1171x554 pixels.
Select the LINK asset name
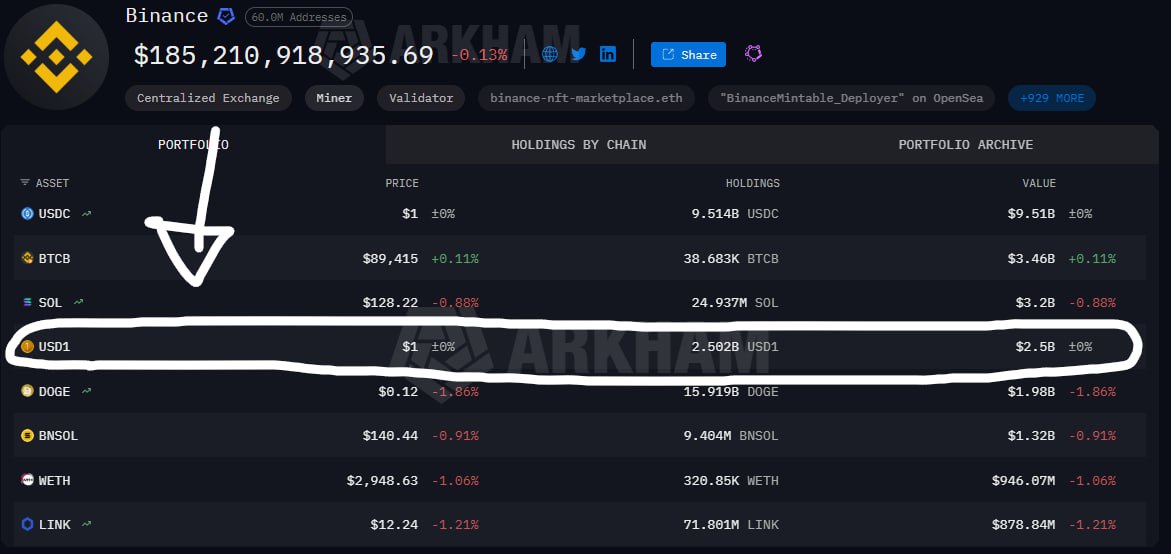click(55, 524)
